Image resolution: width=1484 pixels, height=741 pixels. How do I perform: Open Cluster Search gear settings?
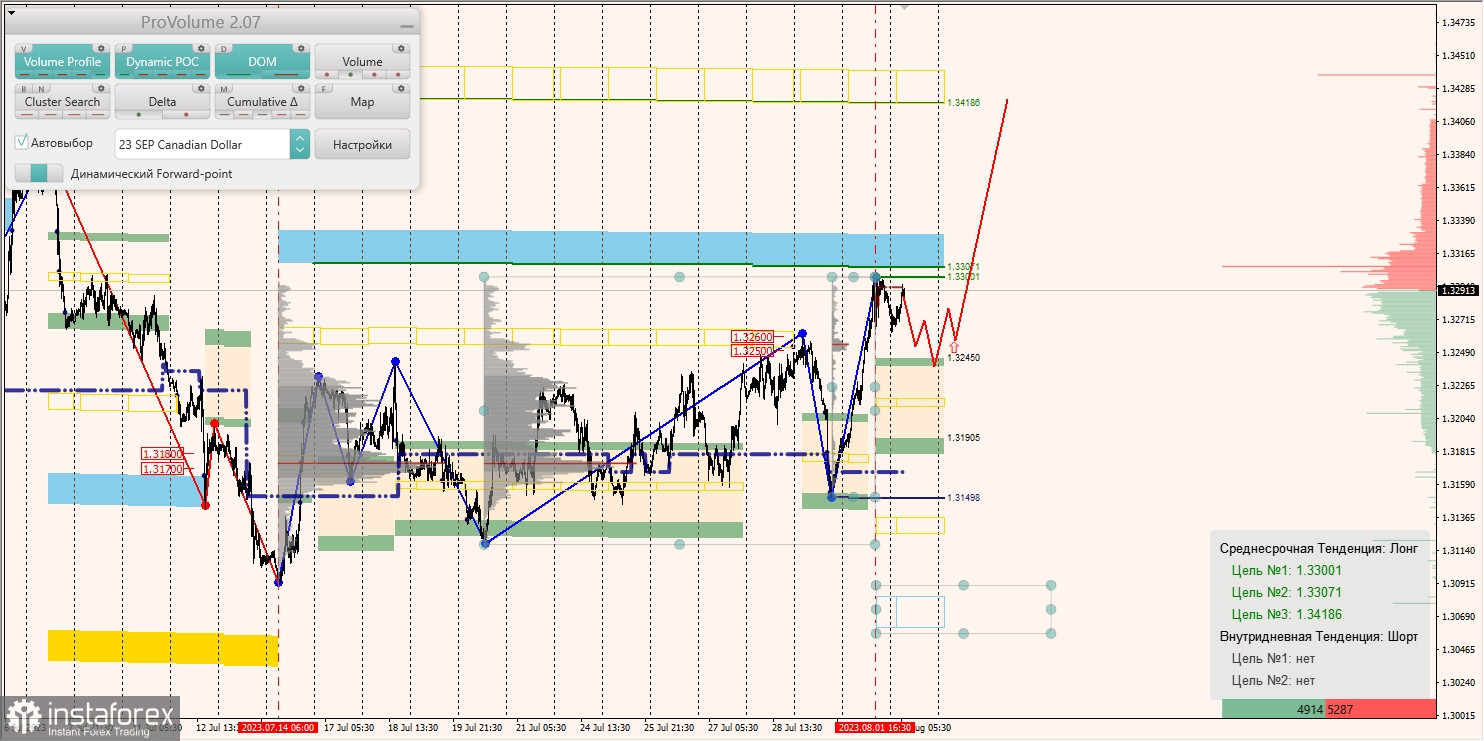coord(101,88)
